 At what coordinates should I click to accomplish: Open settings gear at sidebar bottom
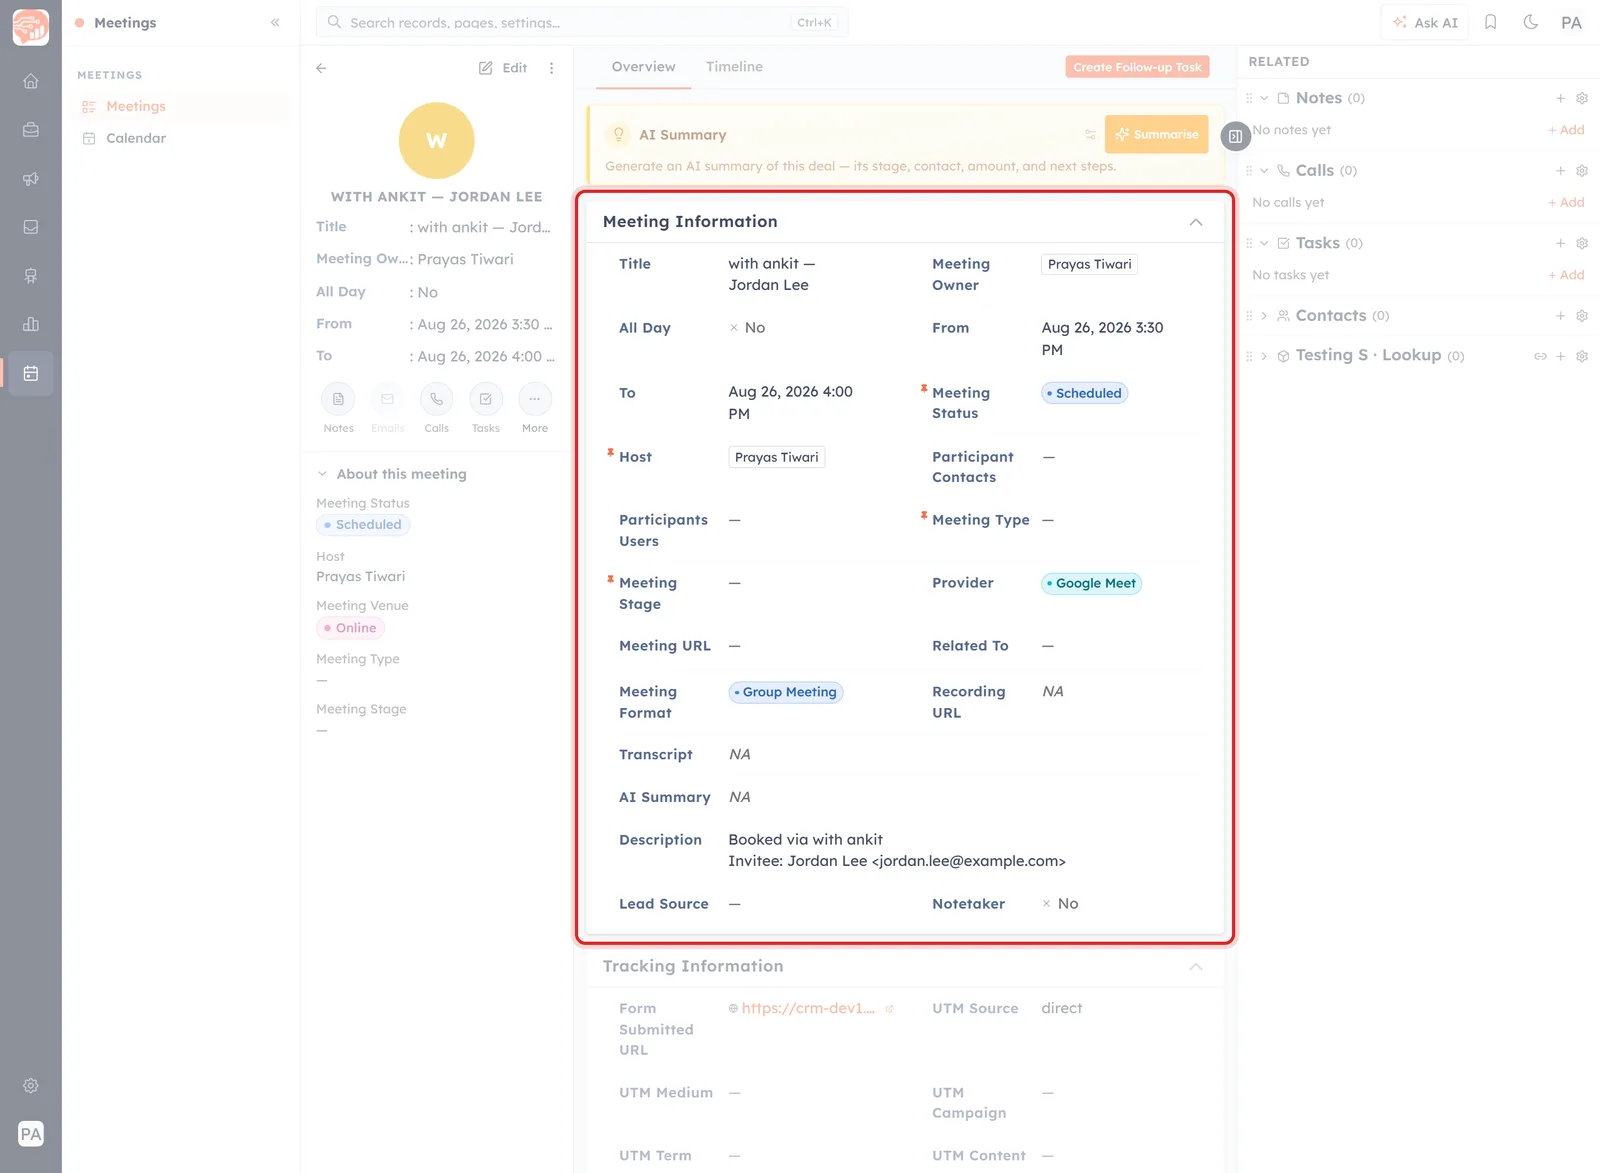tap(31, 1085)
